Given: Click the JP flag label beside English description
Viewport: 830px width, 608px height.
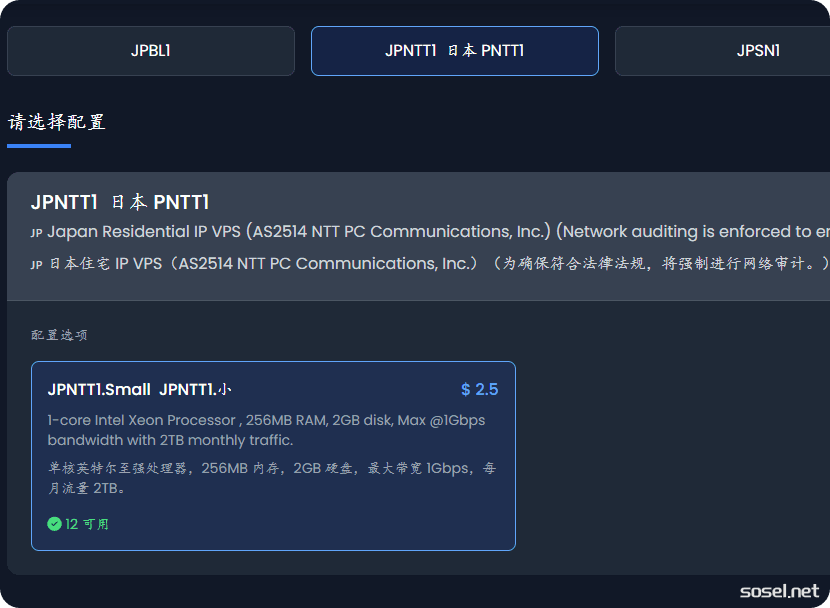Looking at the screenshot, I should tap(37, 233).
